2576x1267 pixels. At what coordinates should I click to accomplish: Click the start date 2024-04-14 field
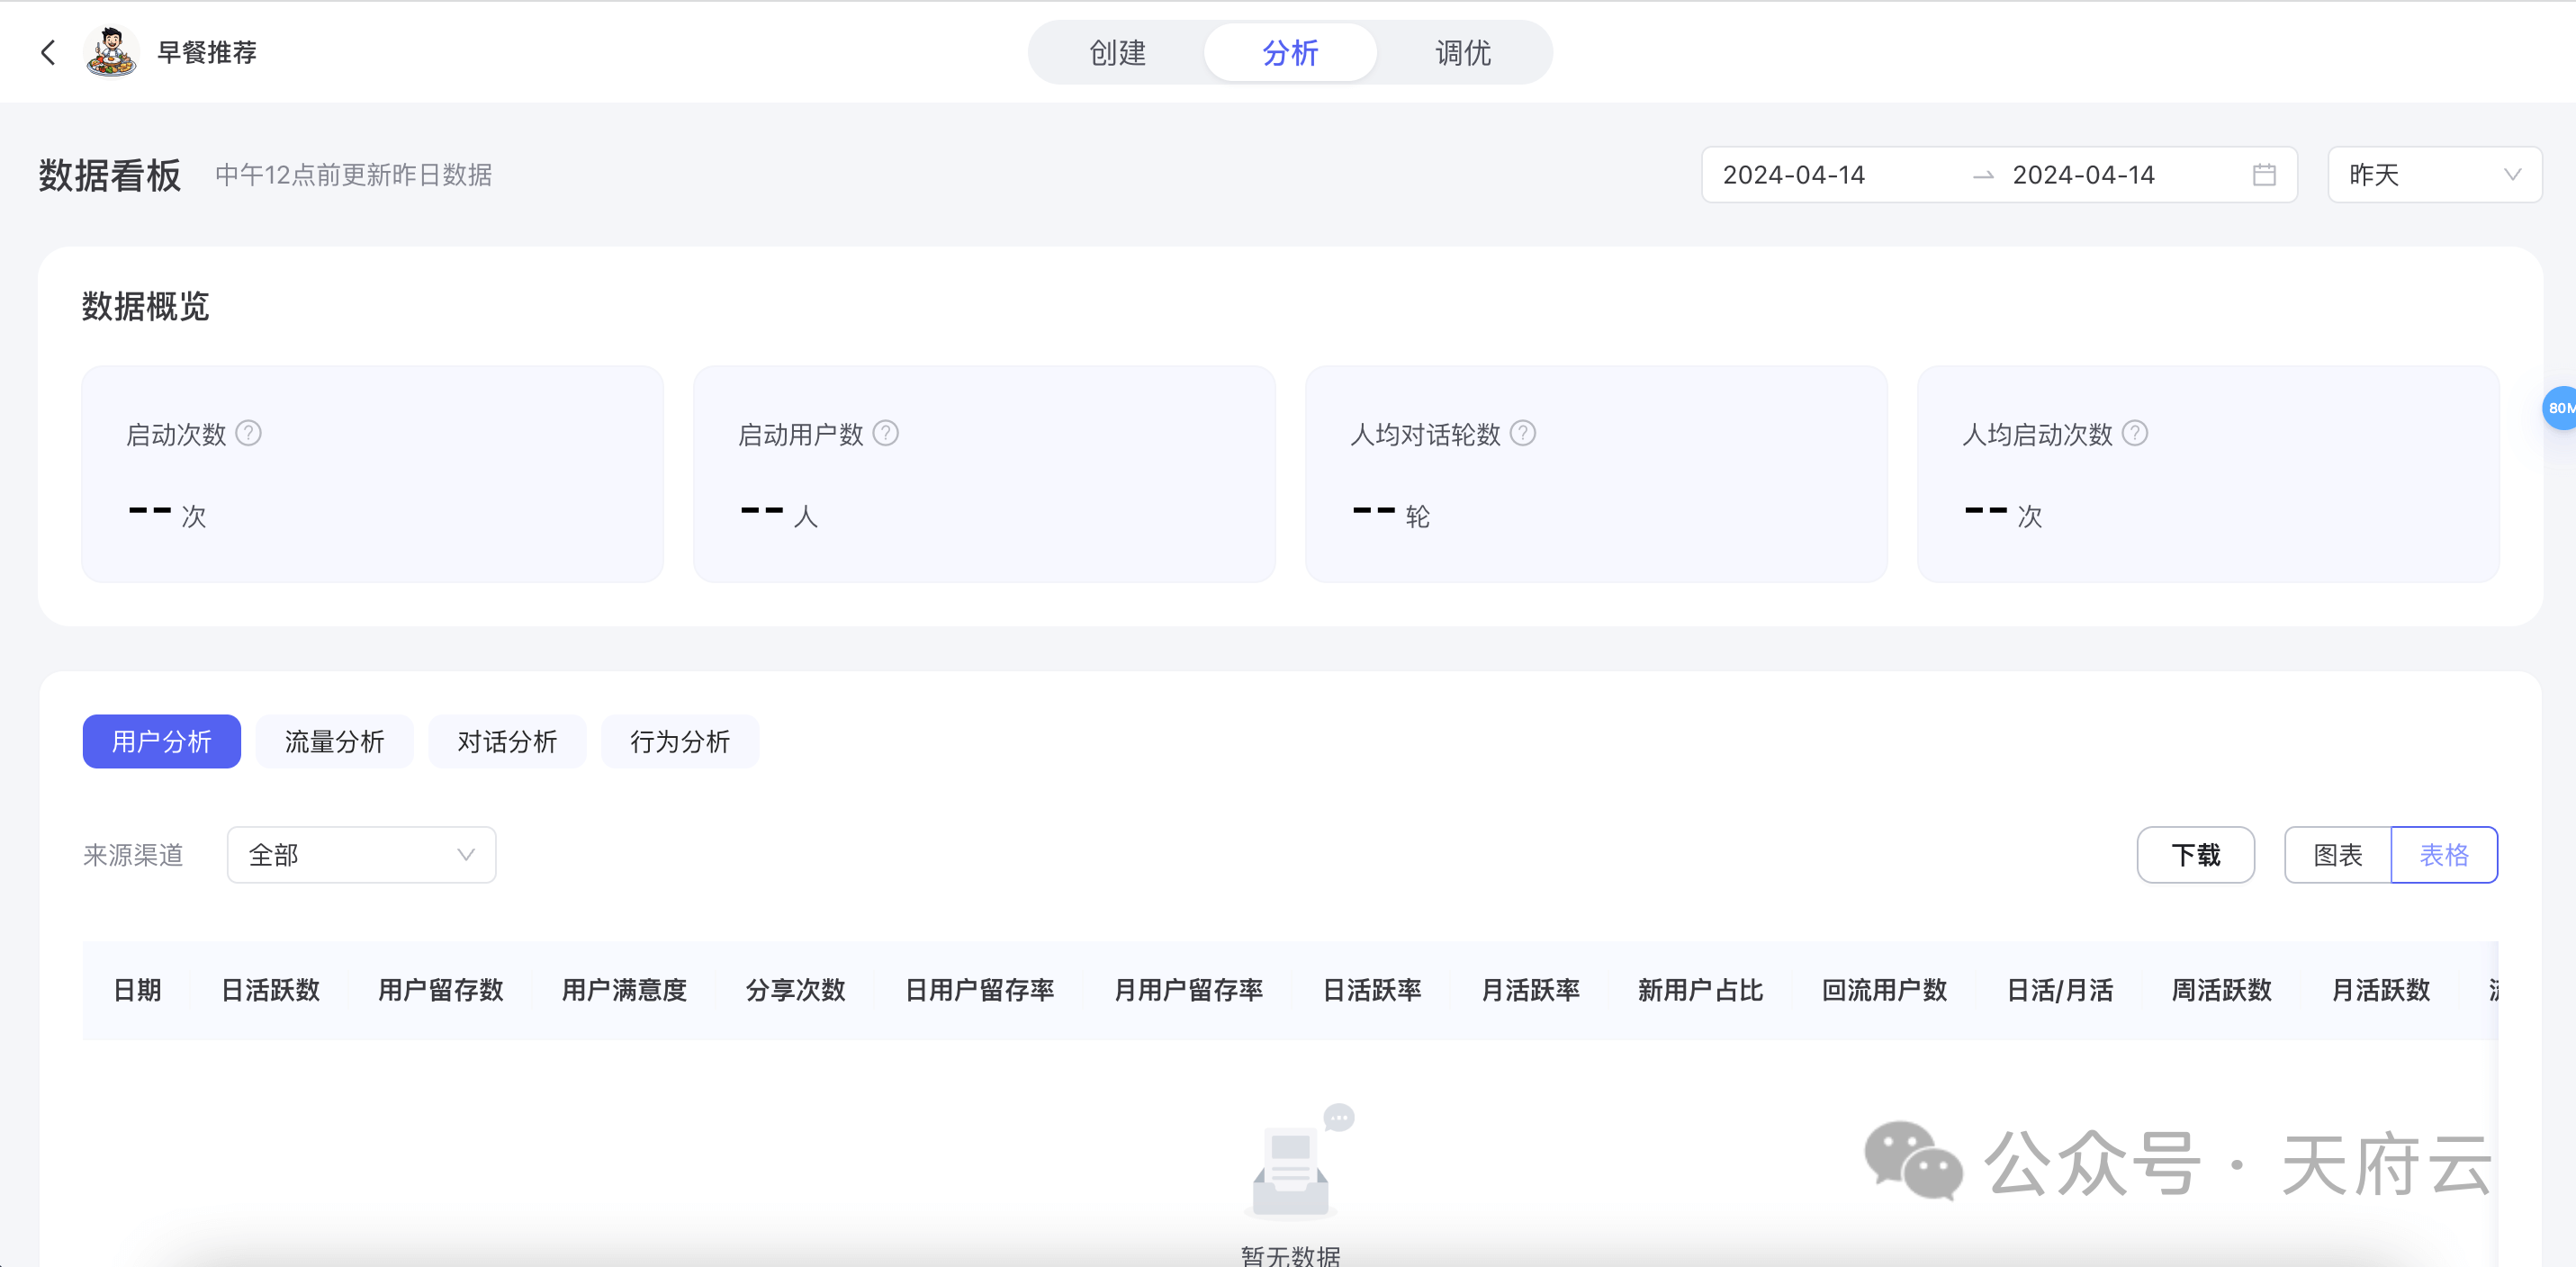click(x=1794, y=175)
